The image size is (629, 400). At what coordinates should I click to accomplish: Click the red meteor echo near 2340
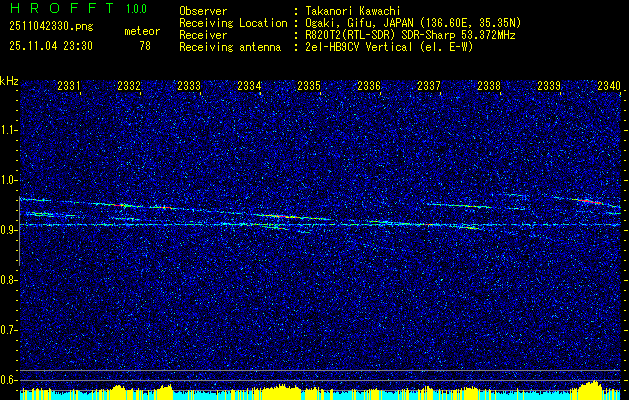coord(589,201)
